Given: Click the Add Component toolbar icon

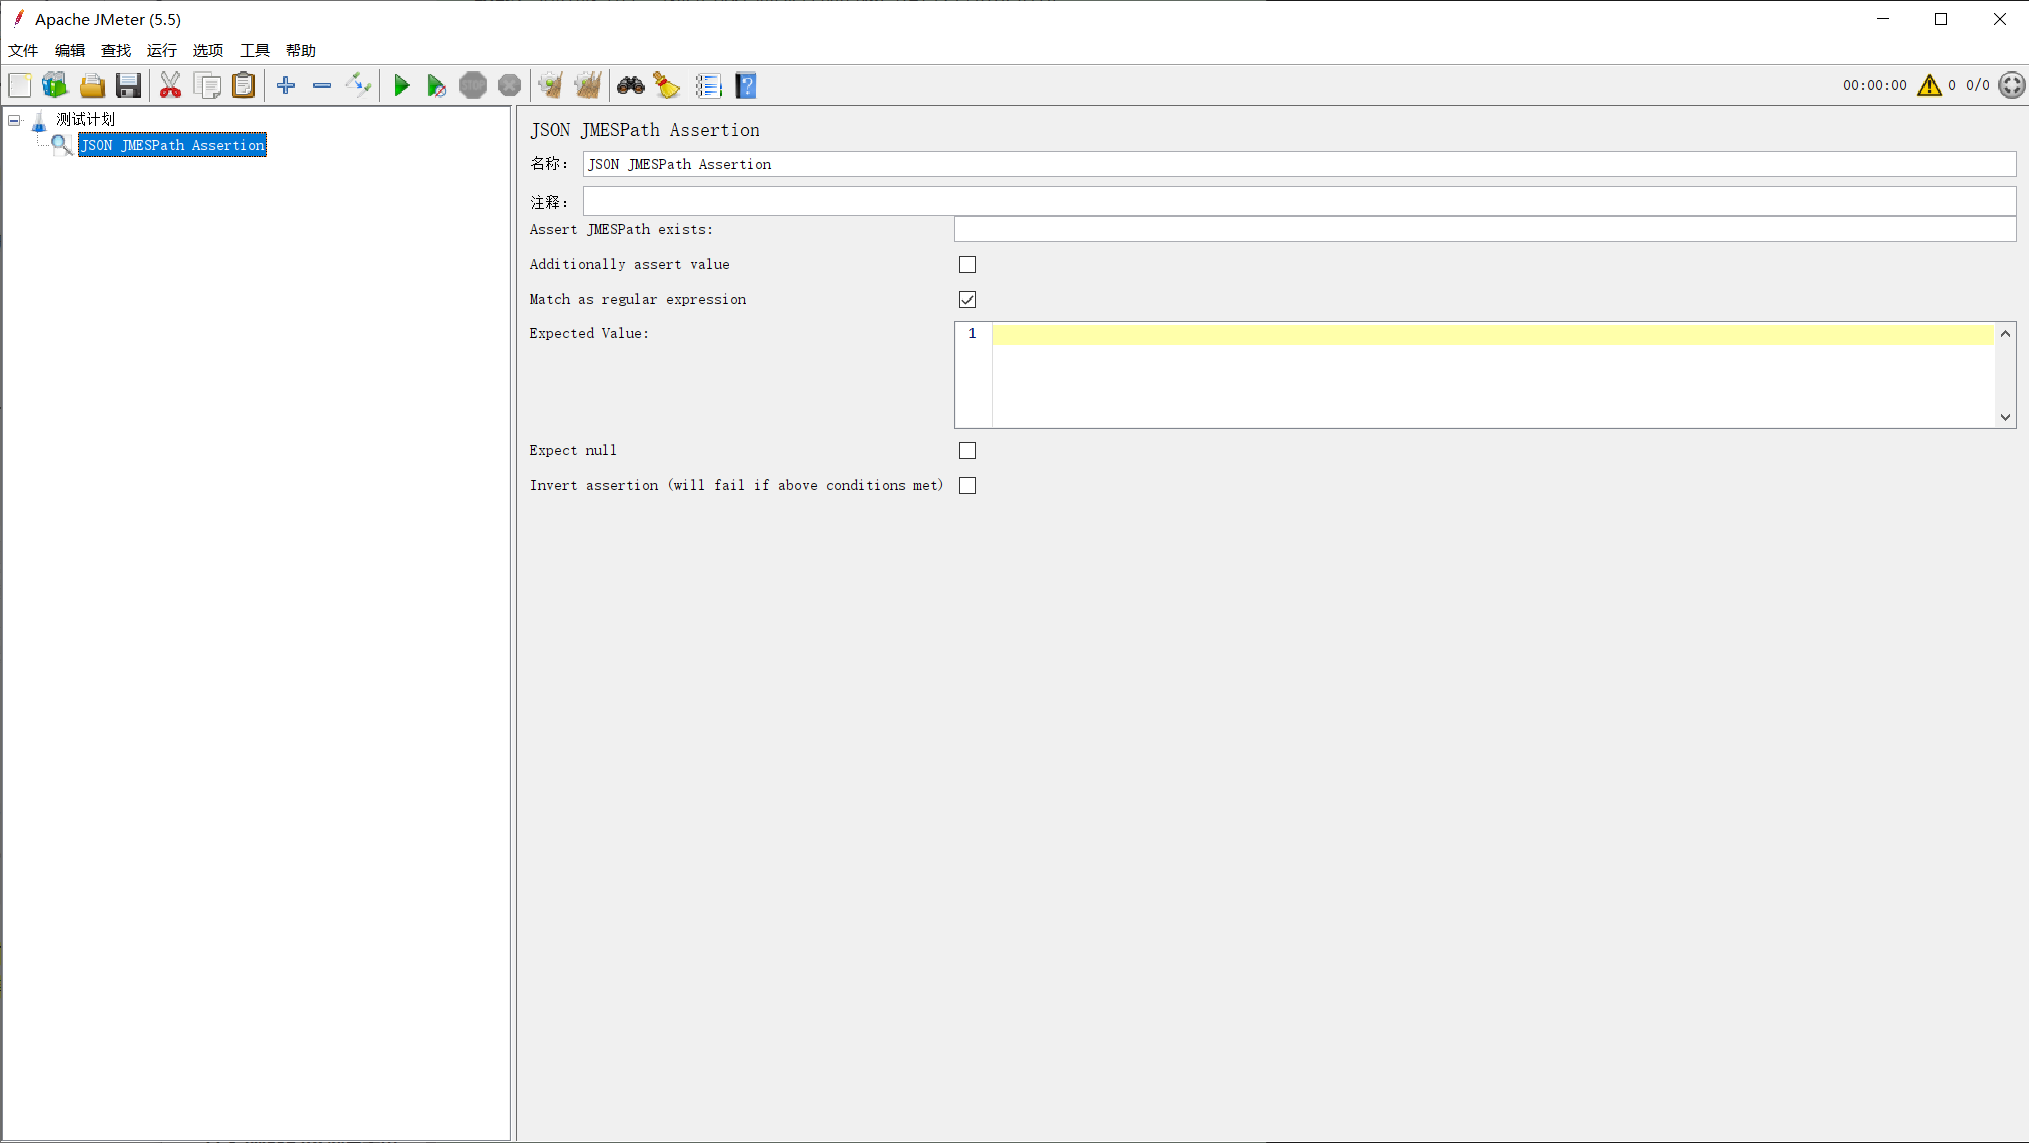Looking at the screenshot, I should (287, 86).
